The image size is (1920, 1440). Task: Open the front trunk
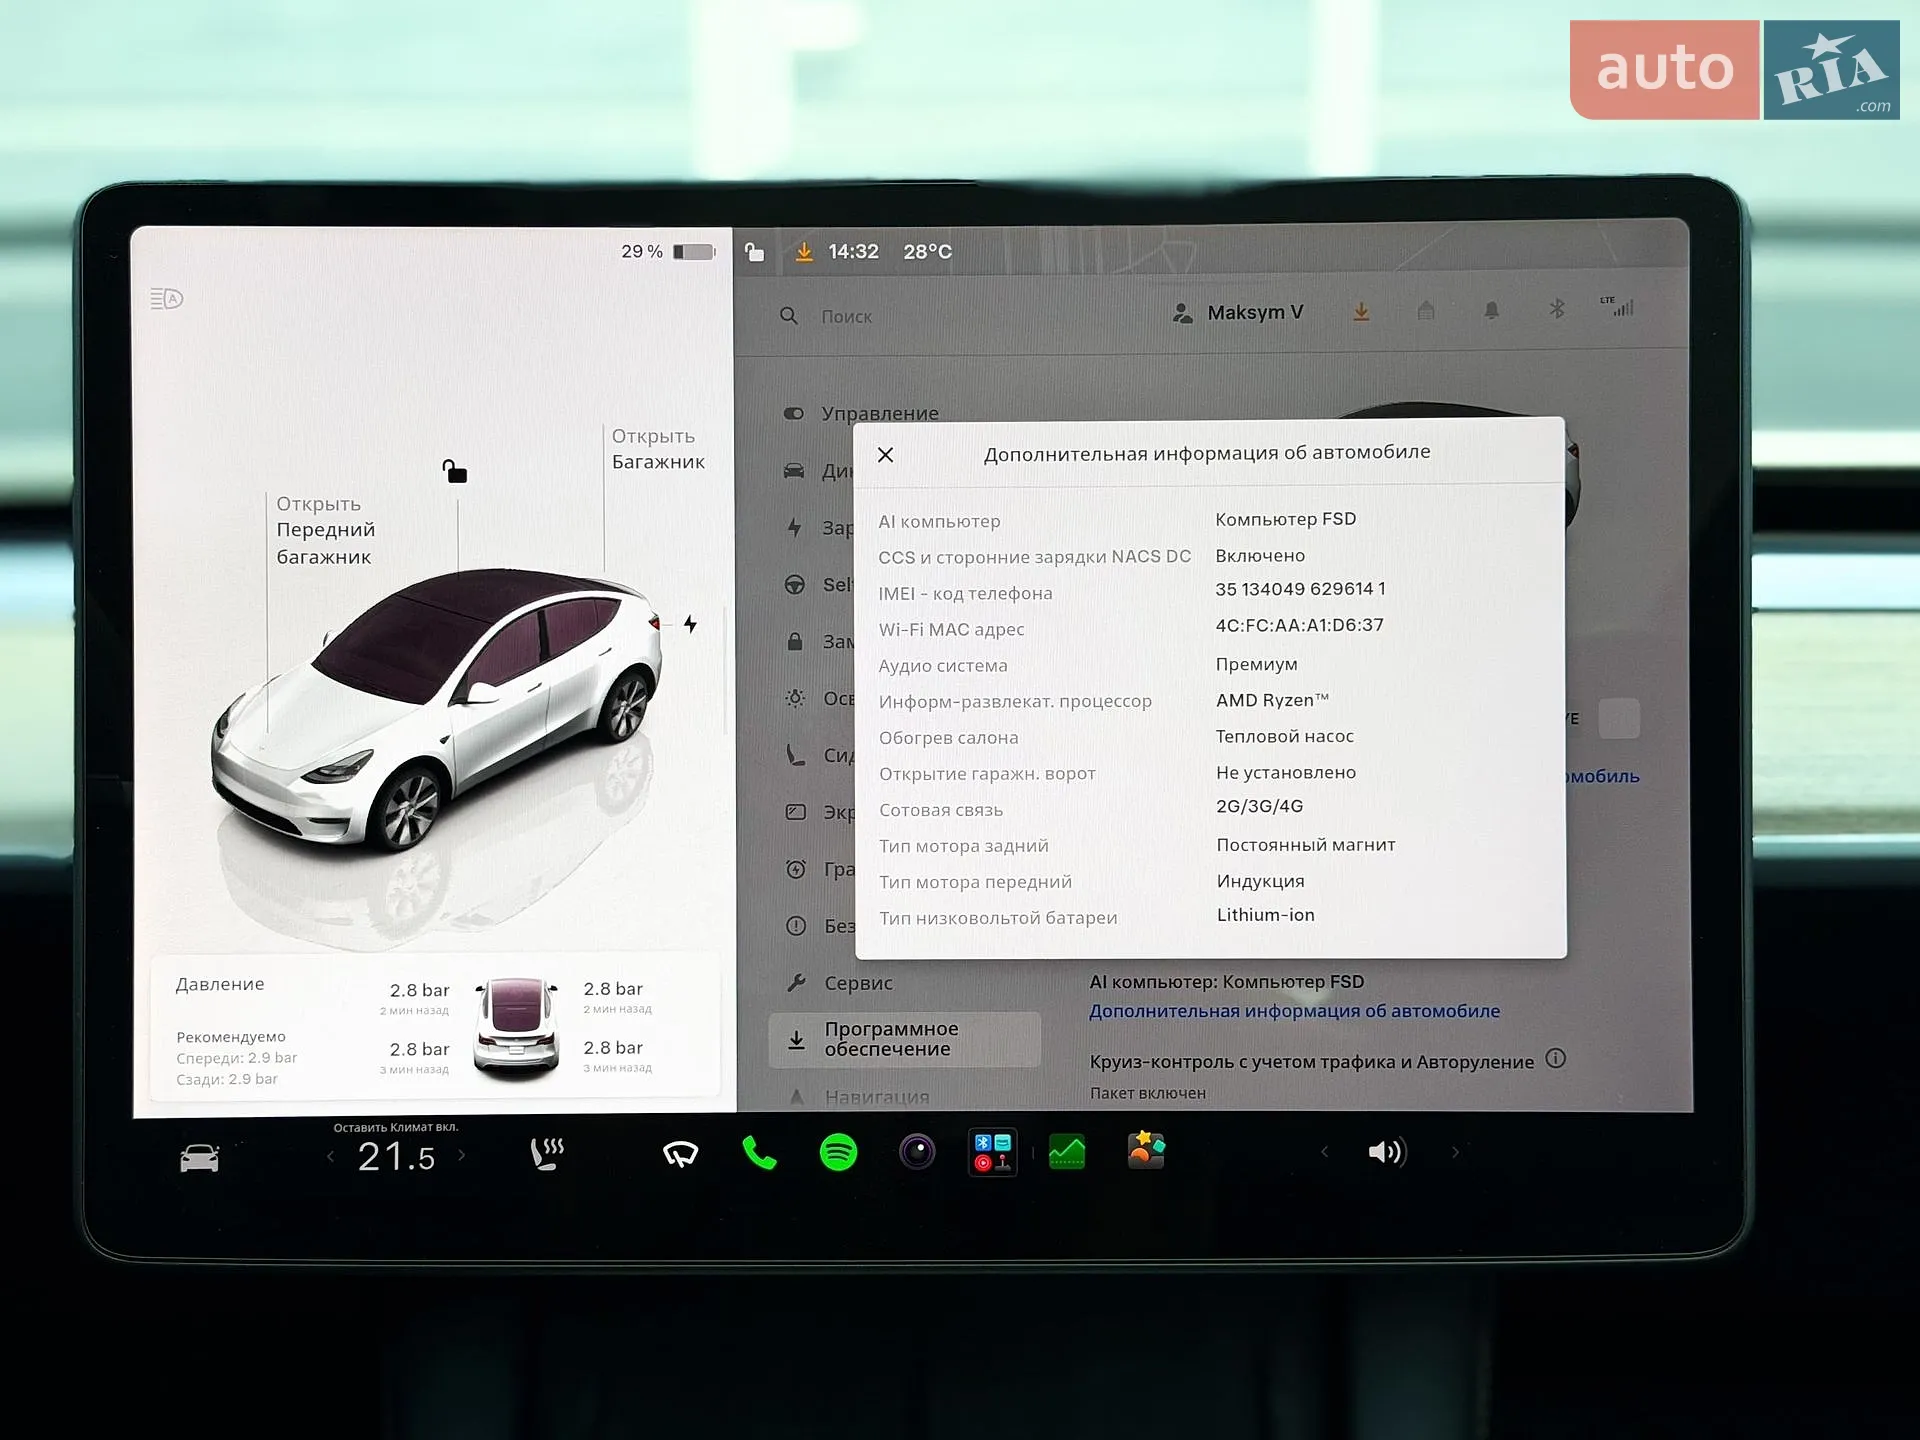(325, 530)
